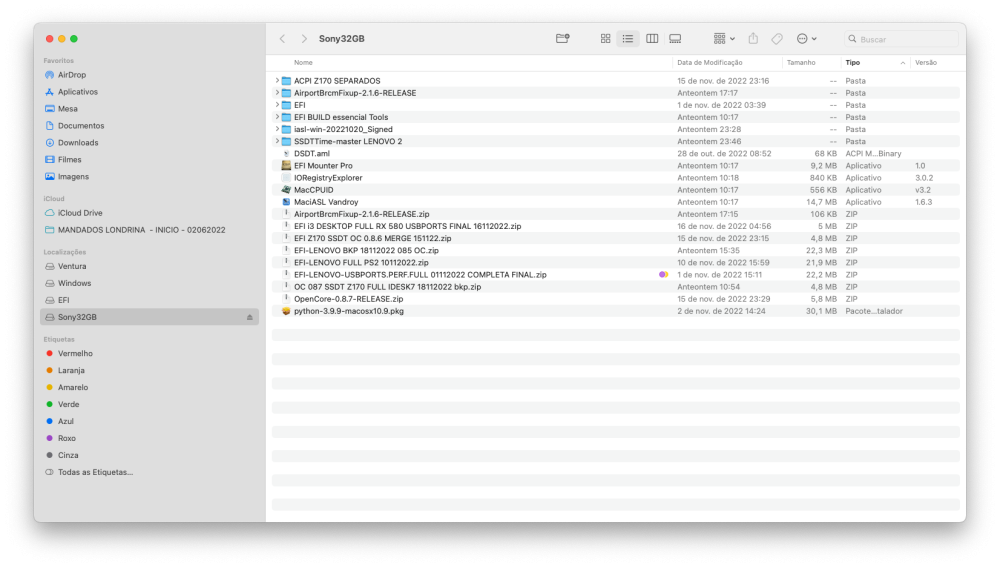Filter by the Verde tag
The image size is (1000, 567).
point(68,404)
